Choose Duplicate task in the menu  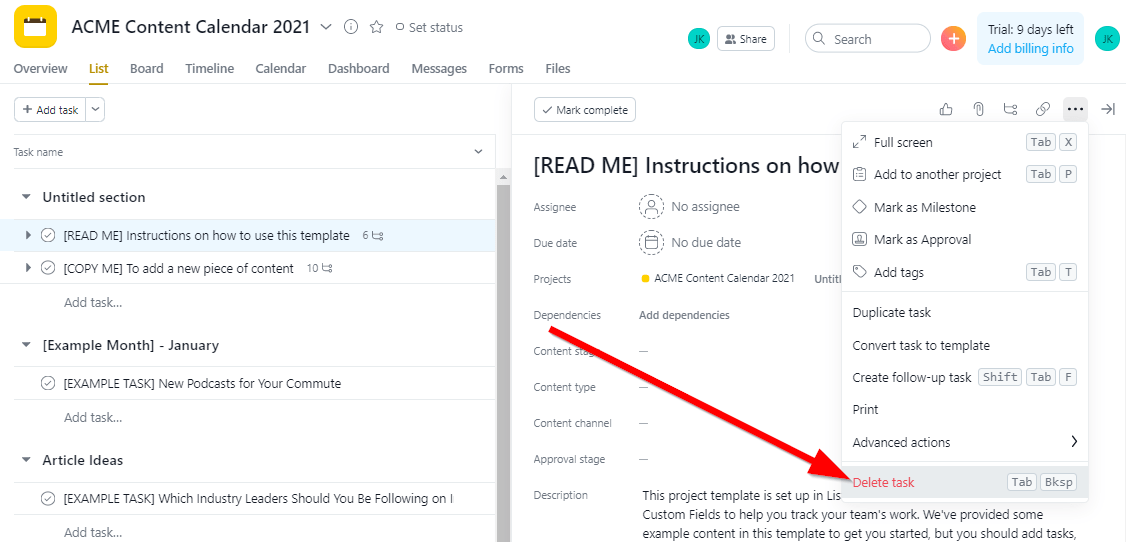[x=965, y=313]
